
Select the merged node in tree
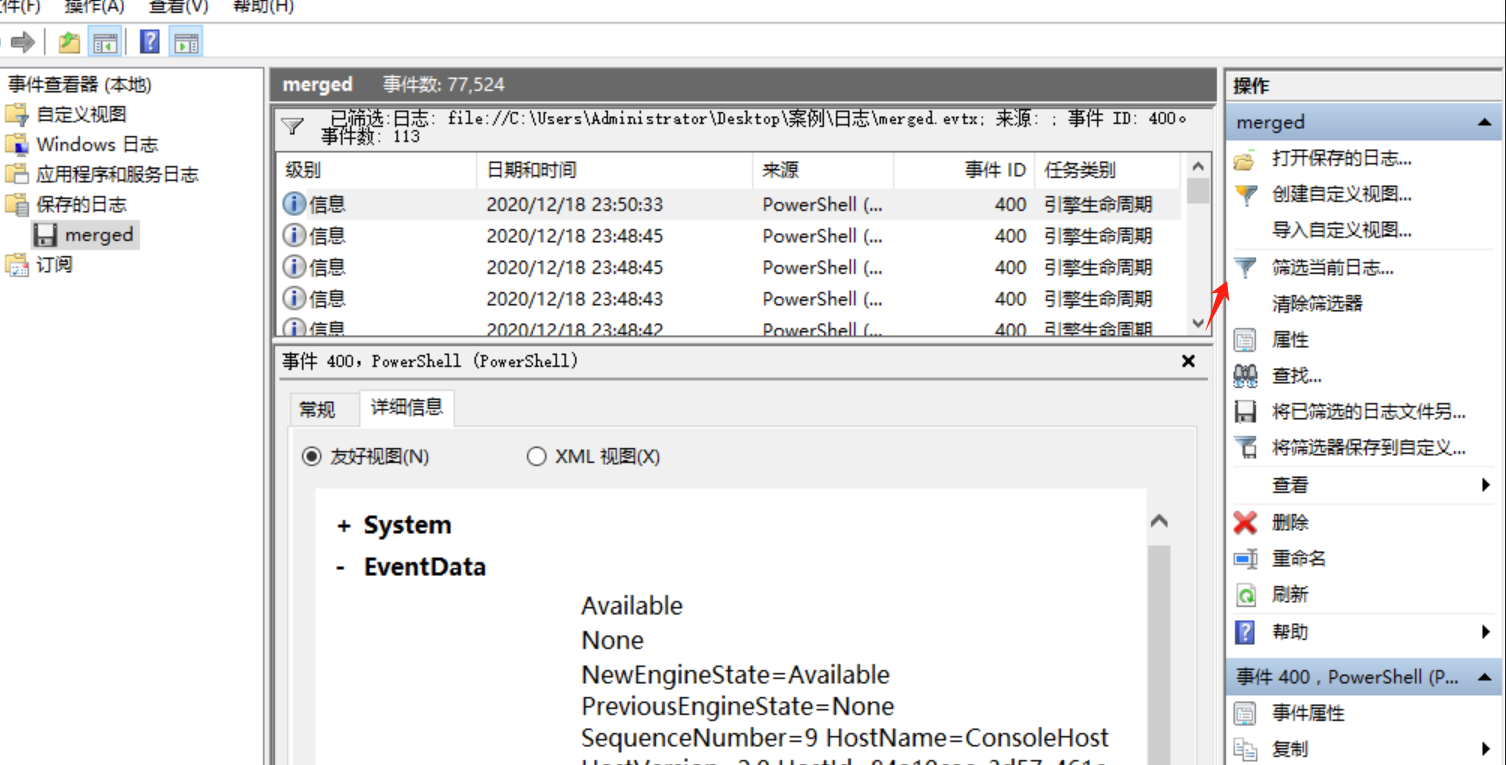pyautogui.click(x=99, y=234)
